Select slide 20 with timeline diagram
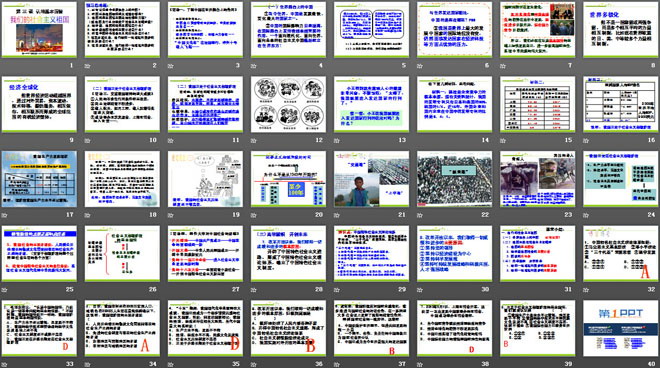660x368 pixels. pos(288,179)
